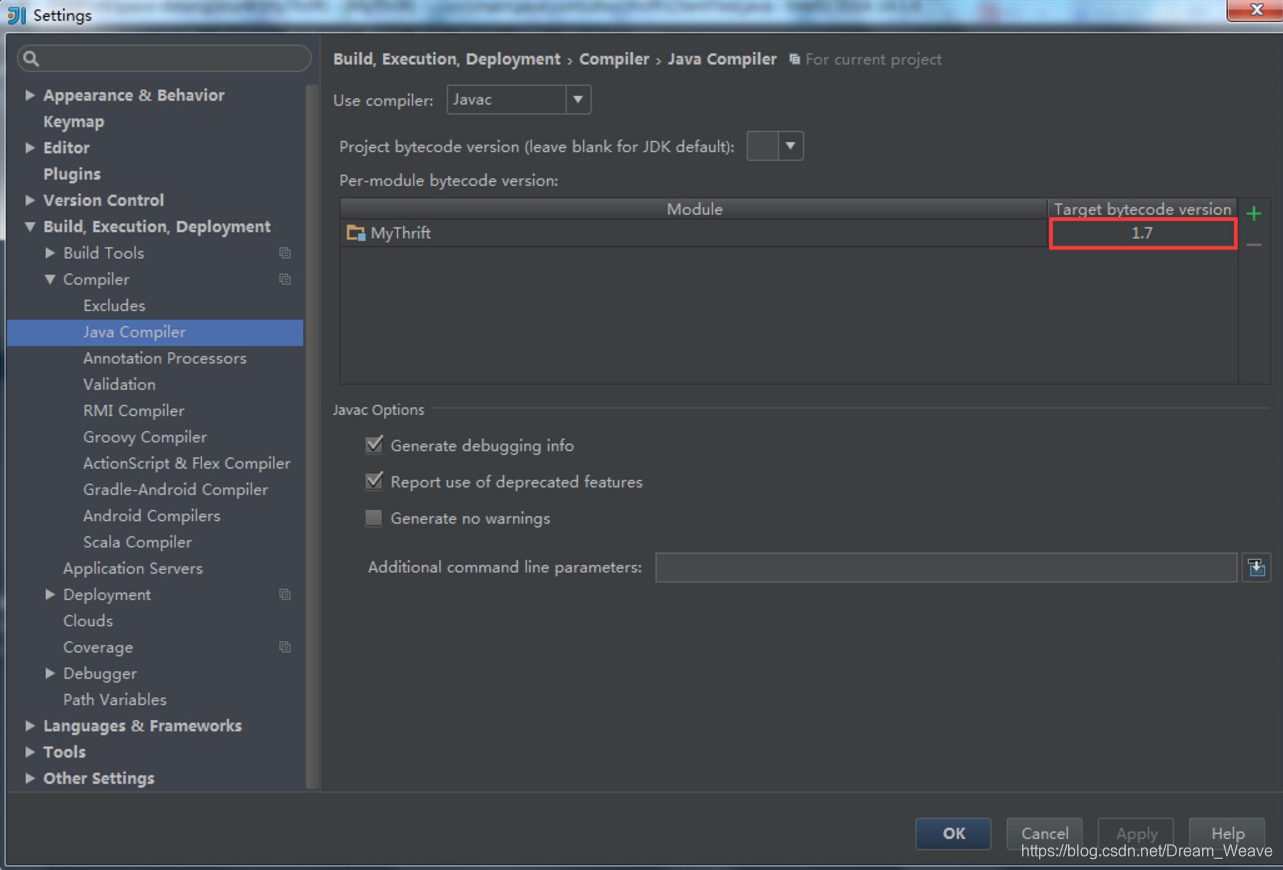Select Annotation Processors in the sidebar
The width and height of the screenshot is (1283, 870).
pyautogui.click(x=164, y=358)
